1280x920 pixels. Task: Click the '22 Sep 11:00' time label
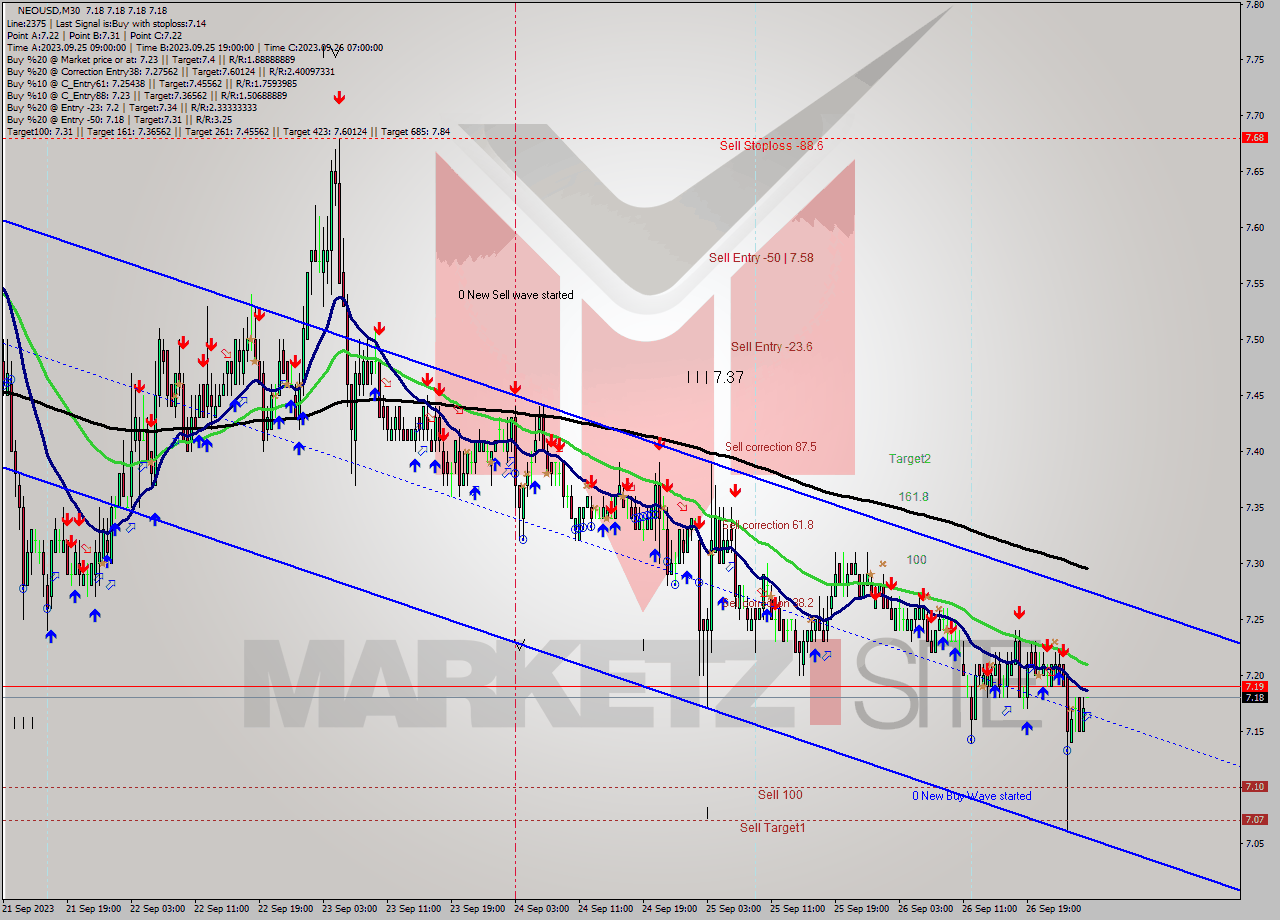point(222,909)
